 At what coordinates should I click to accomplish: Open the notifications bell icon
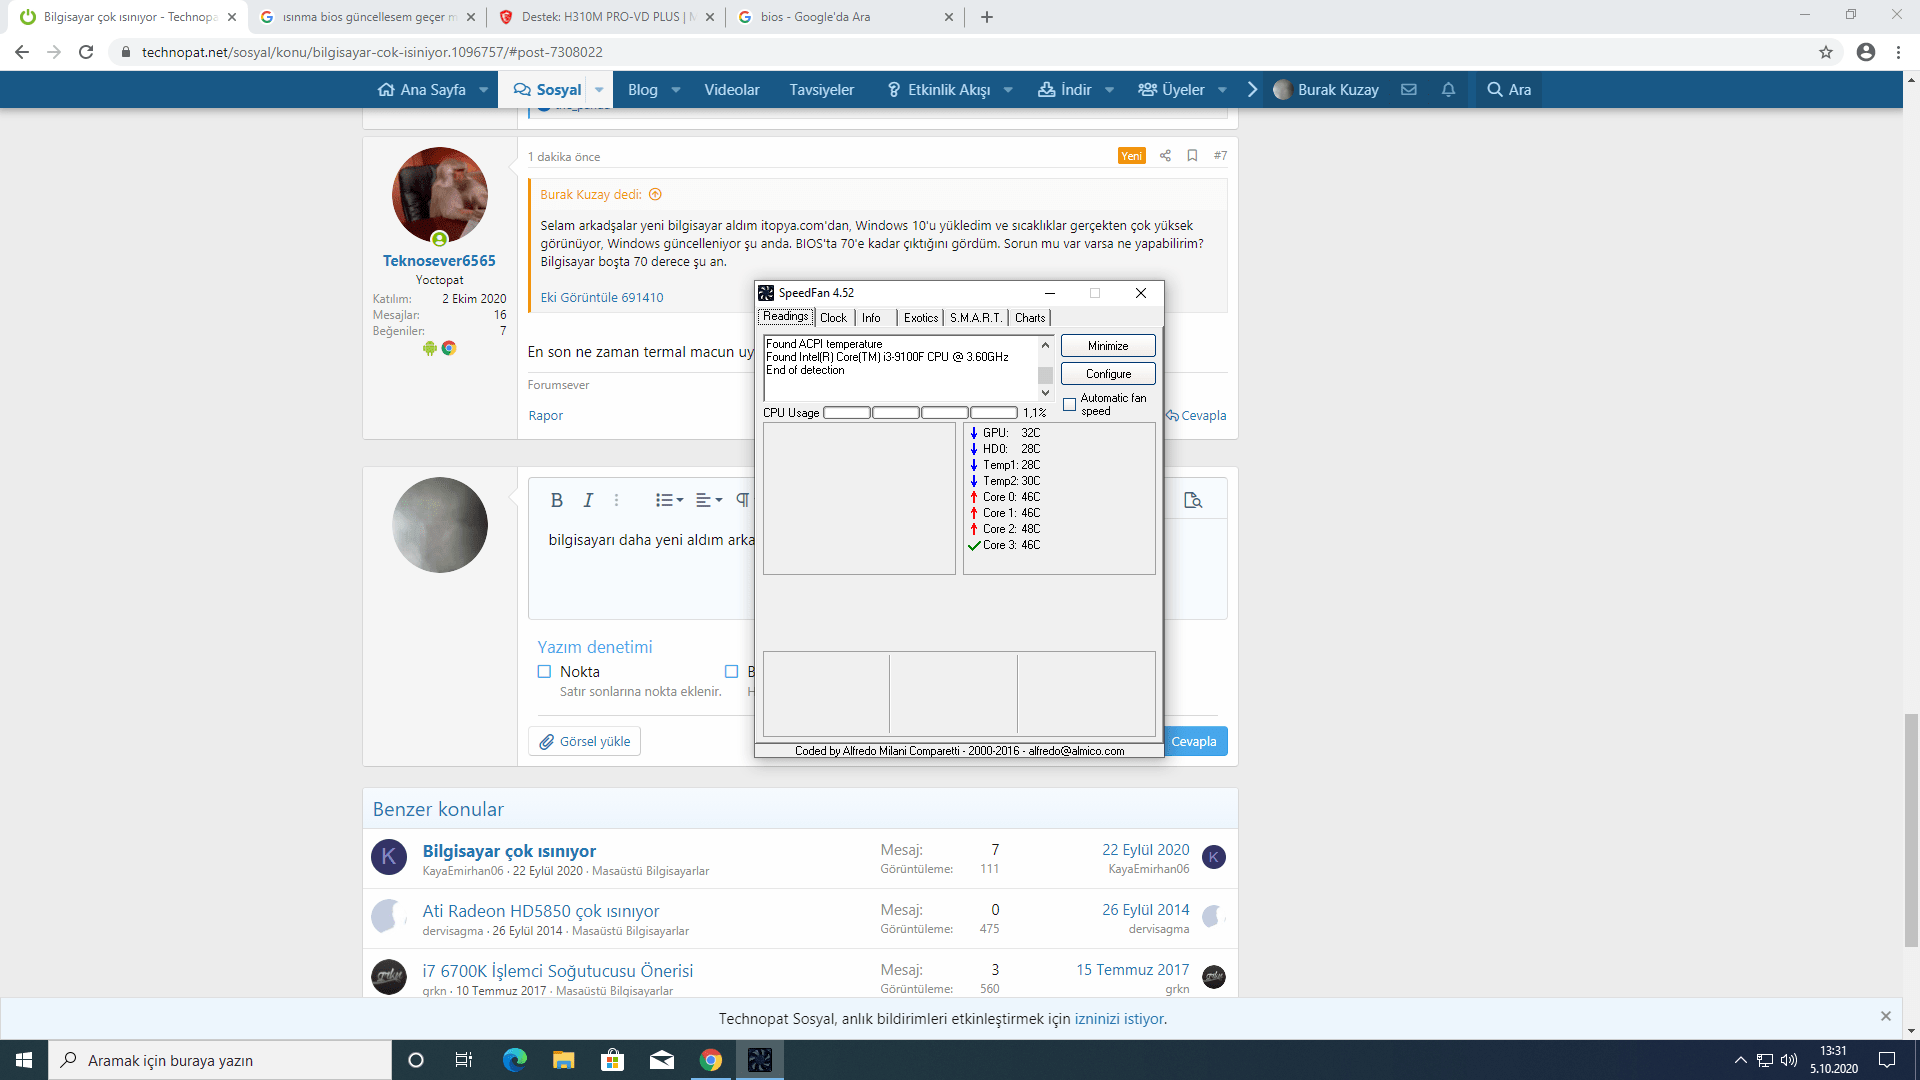click(x=1448, y=90)
